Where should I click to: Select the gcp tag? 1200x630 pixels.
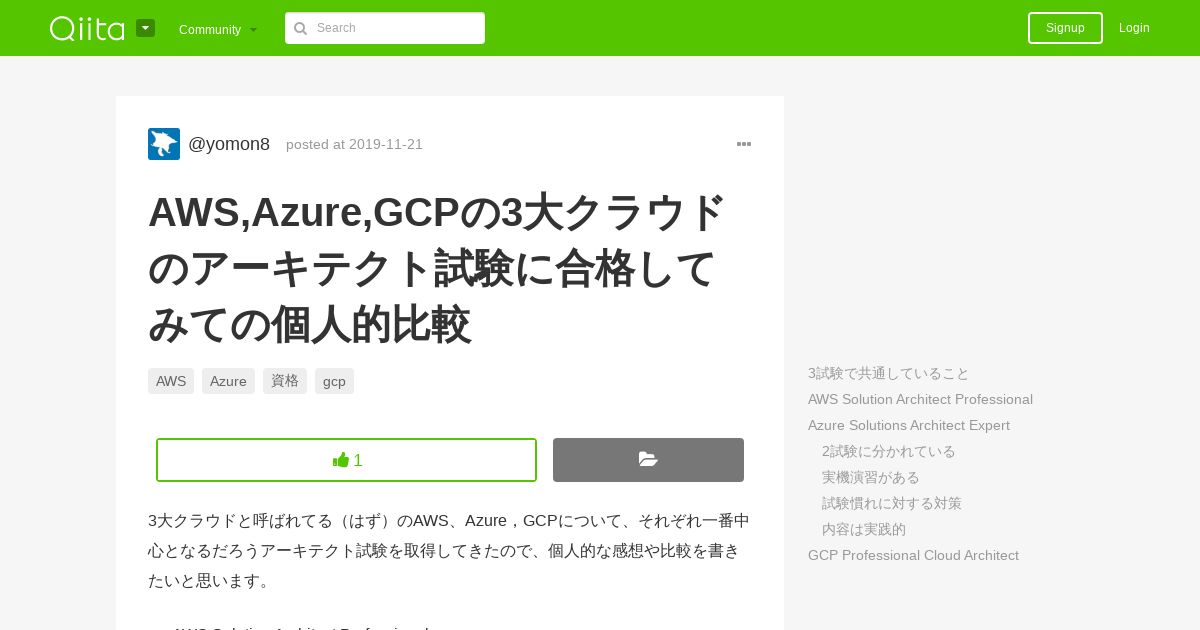click(334, 381)
